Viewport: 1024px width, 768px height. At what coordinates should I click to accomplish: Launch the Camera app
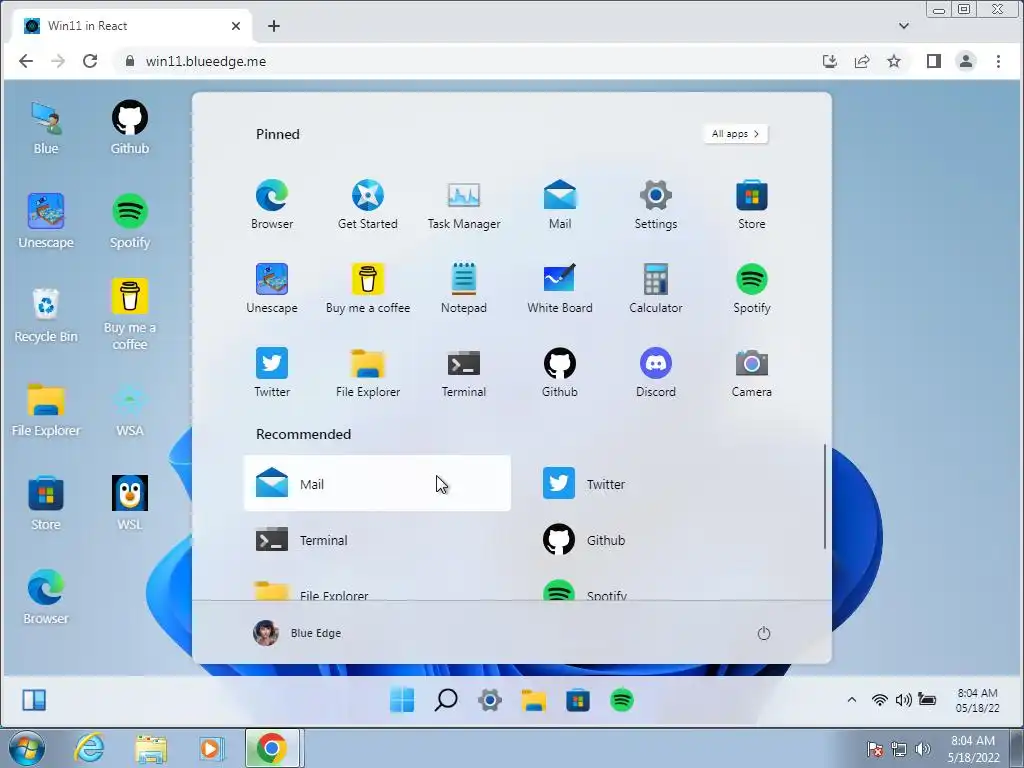pyautogui.click(x=752, y=363)
